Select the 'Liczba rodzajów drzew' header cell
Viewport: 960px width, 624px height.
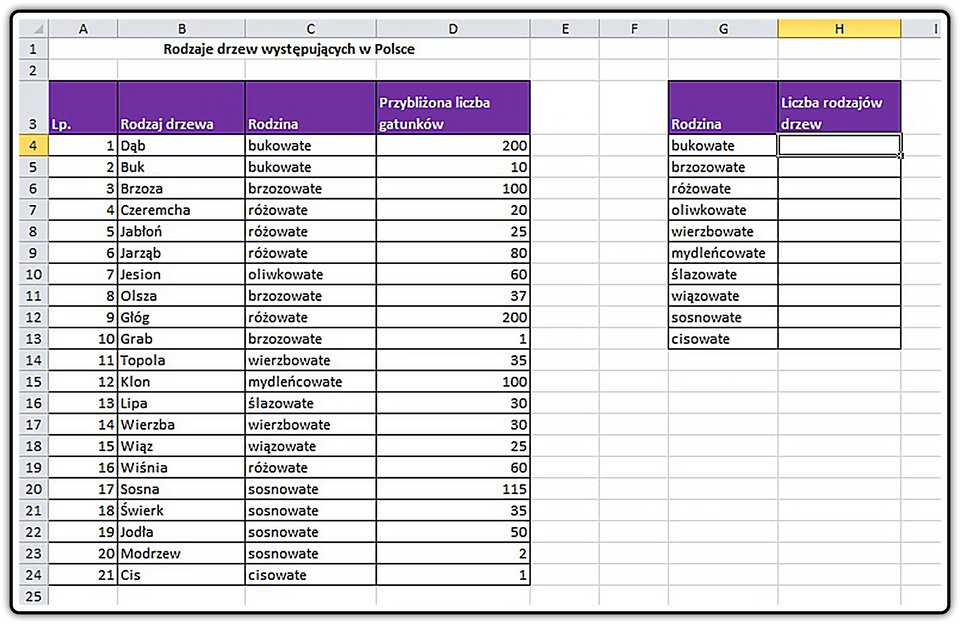[839, 108]
